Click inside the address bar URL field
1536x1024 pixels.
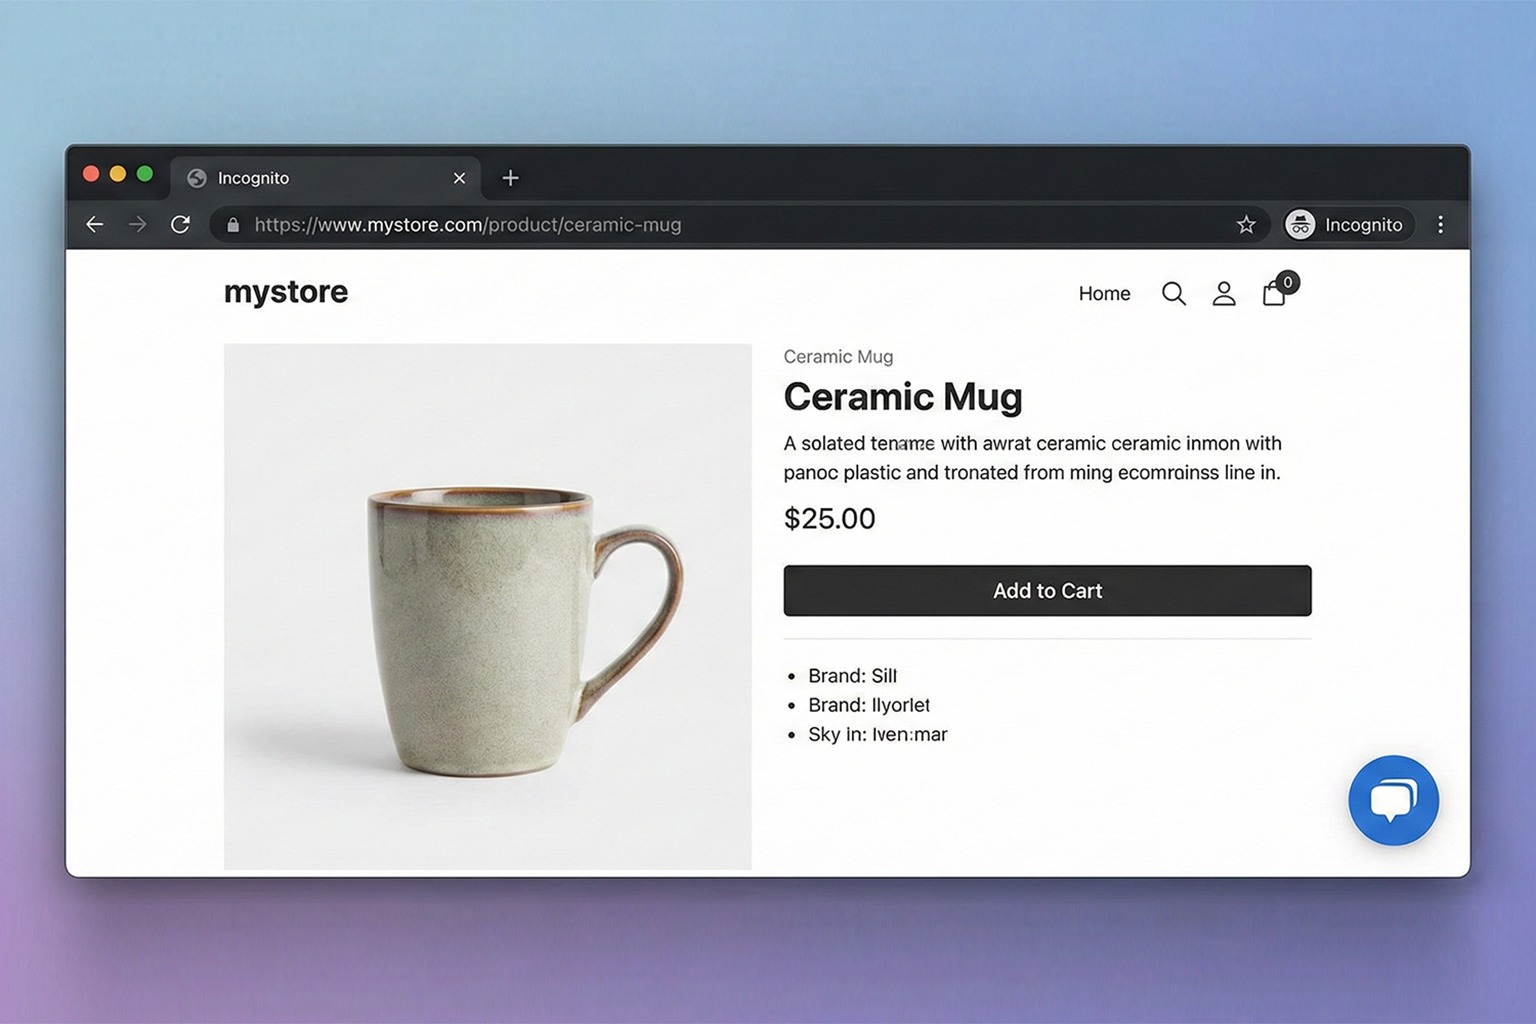(x=470, y=224)
